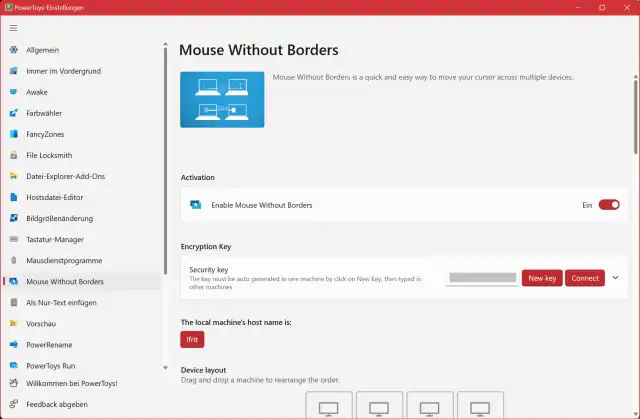
Task: Click the main content scrollbar thumb
Action: click(636, 117)
